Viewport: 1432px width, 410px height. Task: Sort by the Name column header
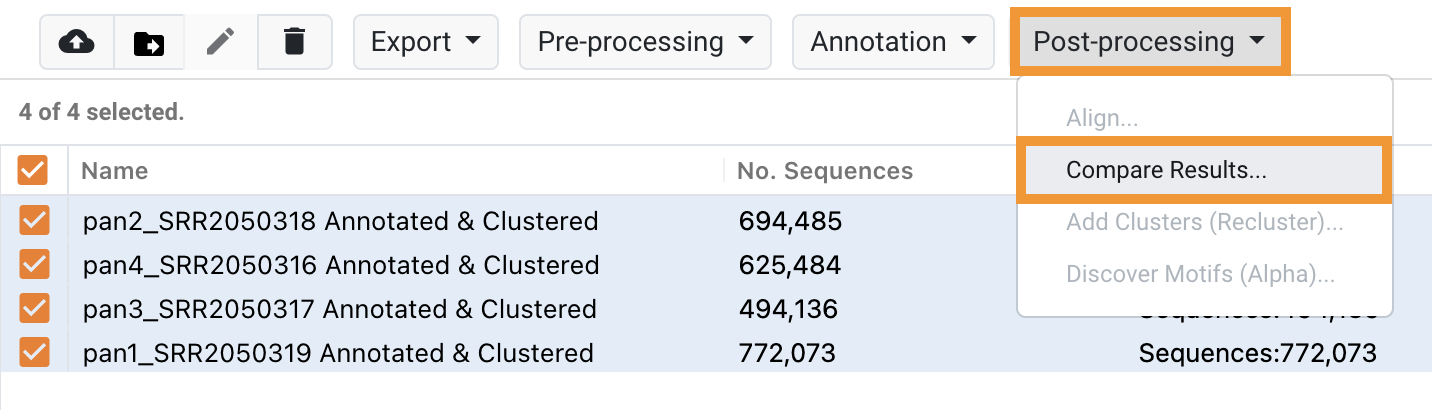point(115,171)
